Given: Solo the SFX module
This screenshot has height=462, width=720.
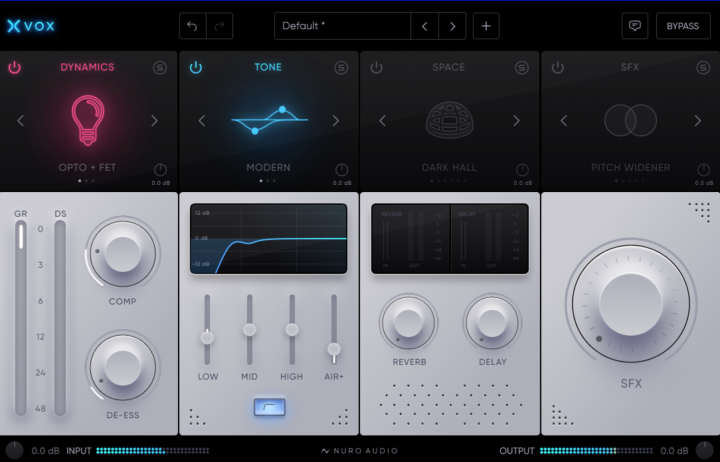Looking at the screenshot, I should point(703,68).
